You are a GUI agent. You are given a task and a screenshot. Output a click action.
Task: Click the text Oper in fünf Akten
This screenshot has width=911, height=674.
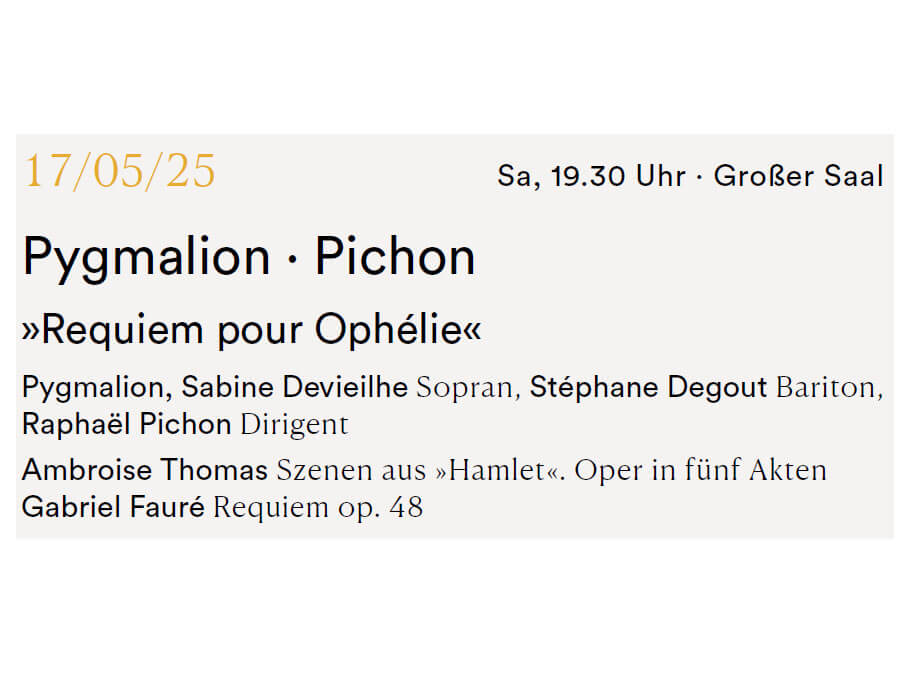[x=700, y=470]
